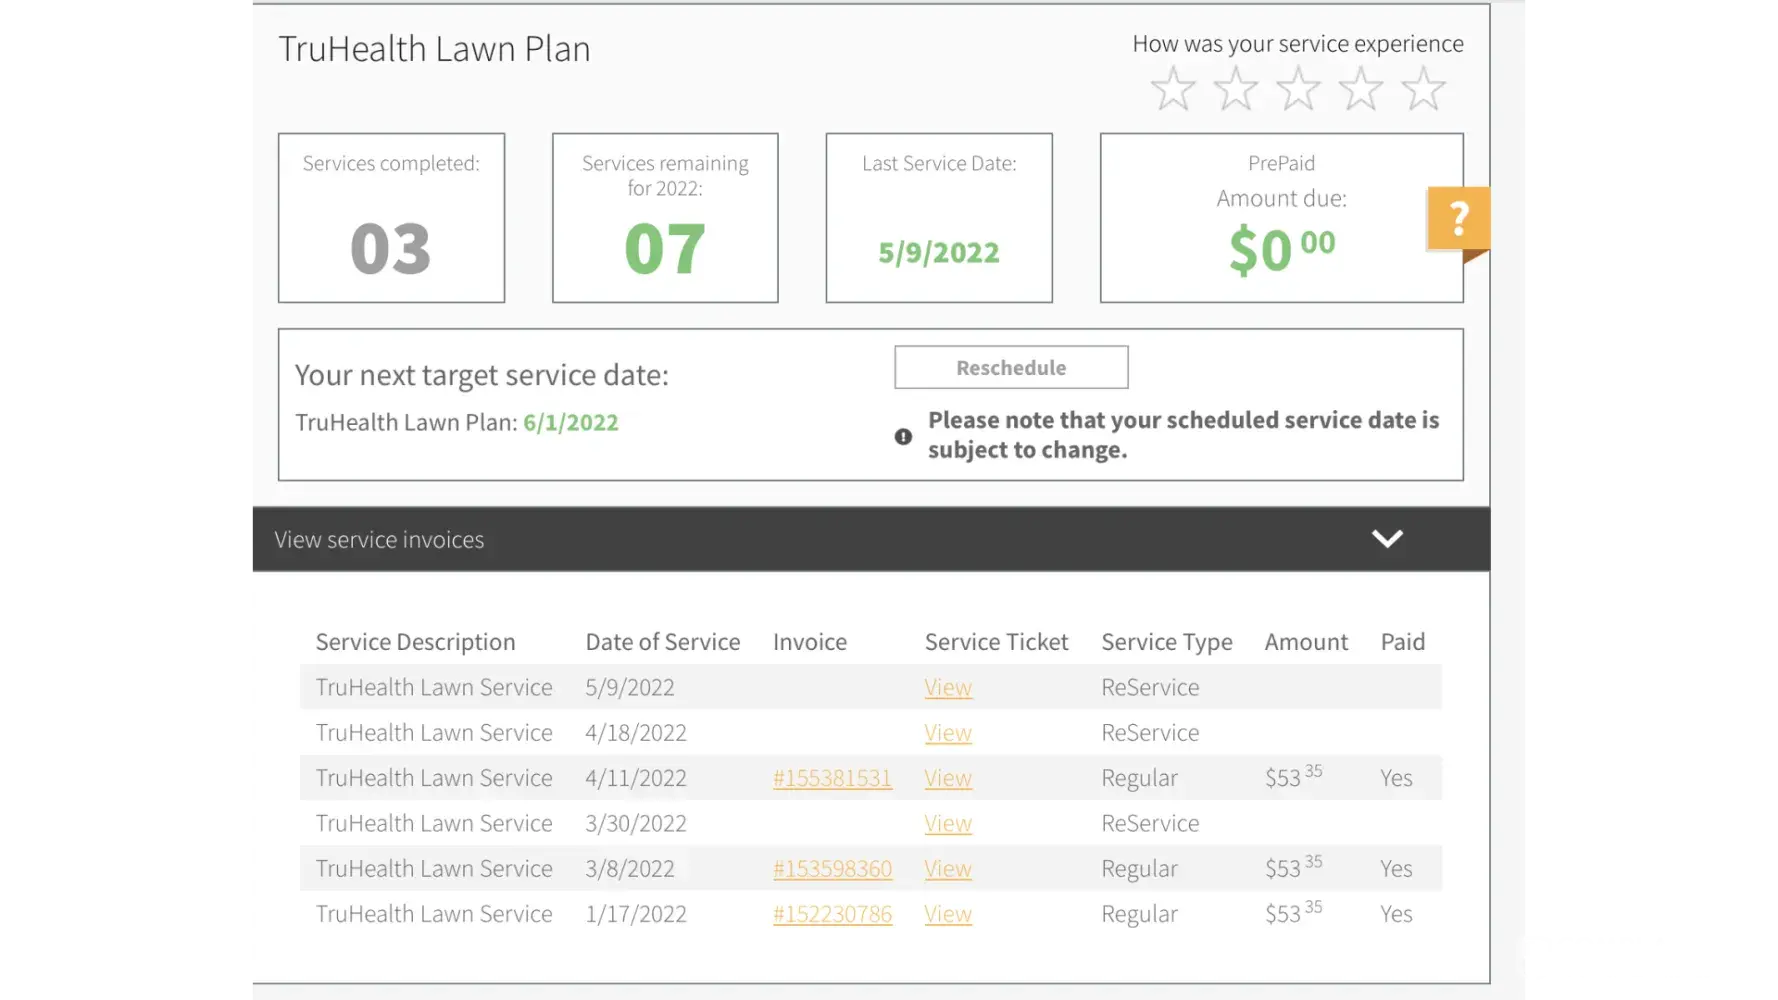Open invoice #152230786
Image resolution: width=1778 pixels, height=1000 pixels.
[x=832, y=914]
